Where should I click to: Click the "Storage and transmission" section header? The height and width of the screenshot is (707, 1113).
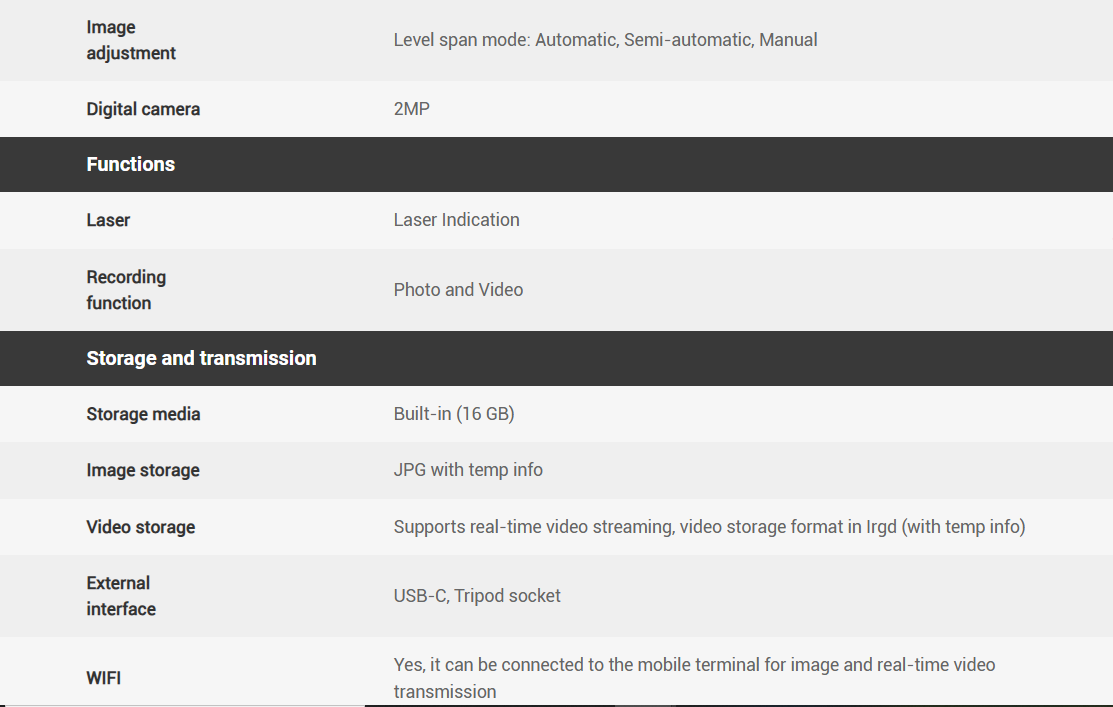[x=201, y=358]
